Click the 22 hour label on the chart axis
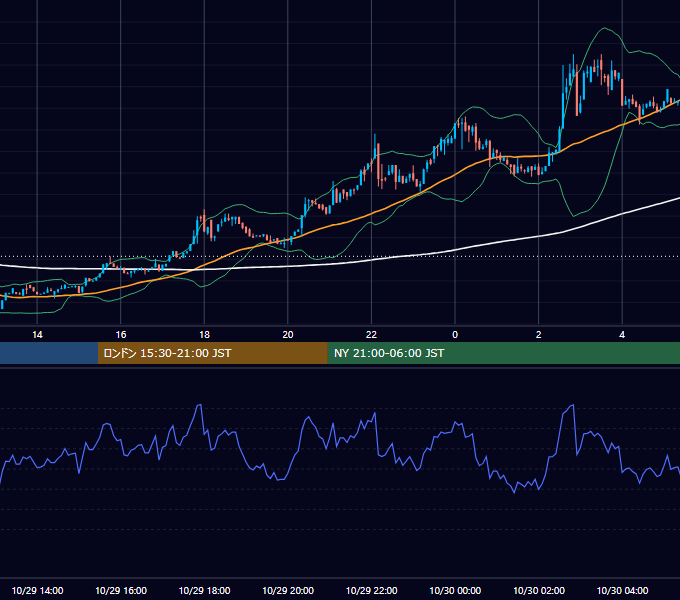680x600 pixels. (372, 335)
